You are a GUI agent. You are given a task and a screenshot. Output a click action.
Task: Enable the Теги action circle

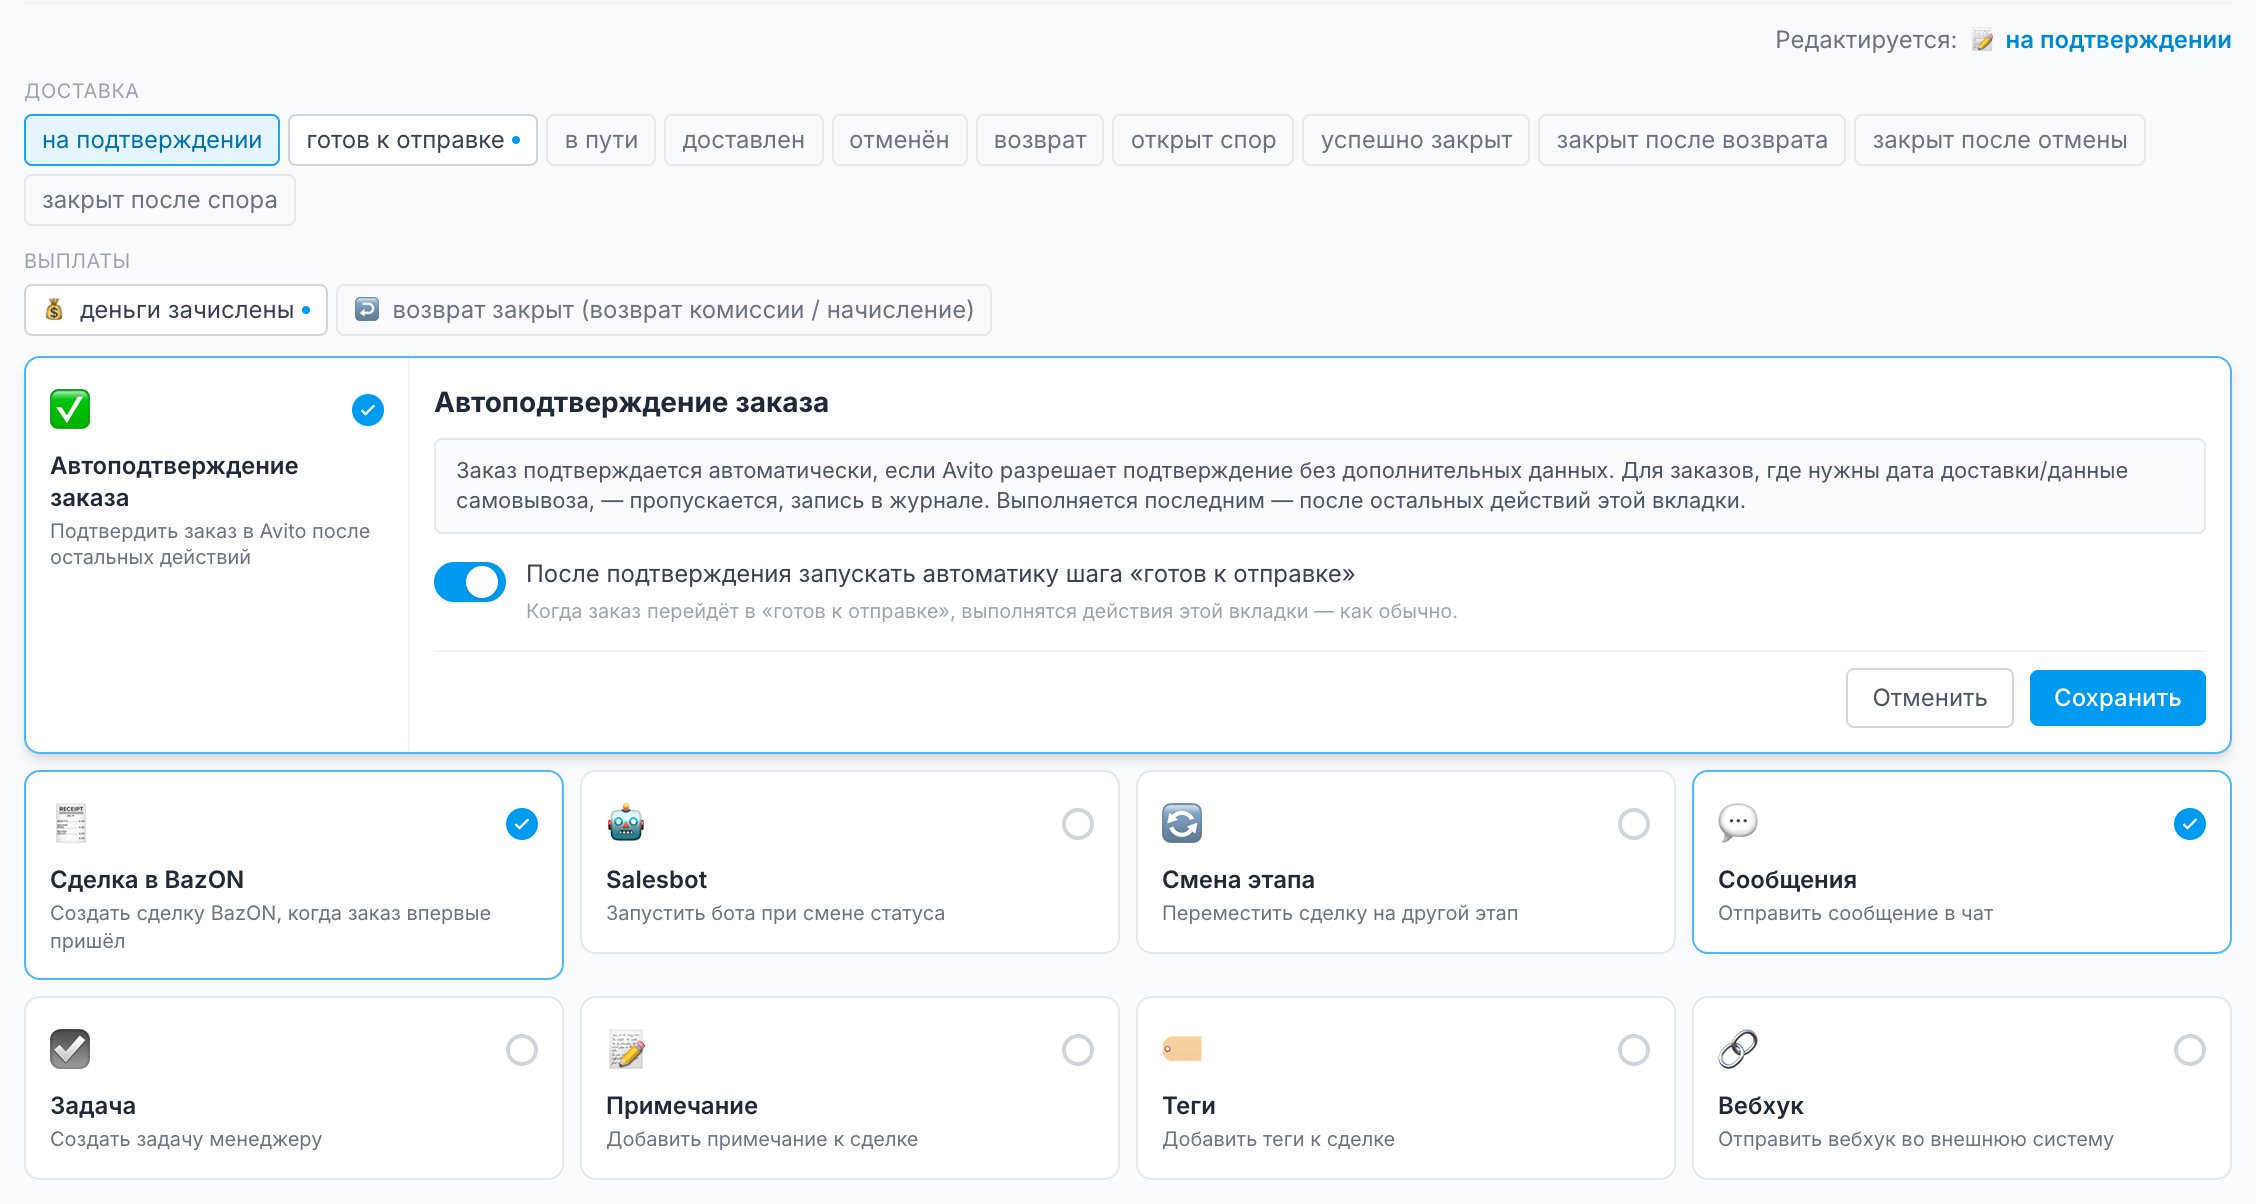1634,1050
